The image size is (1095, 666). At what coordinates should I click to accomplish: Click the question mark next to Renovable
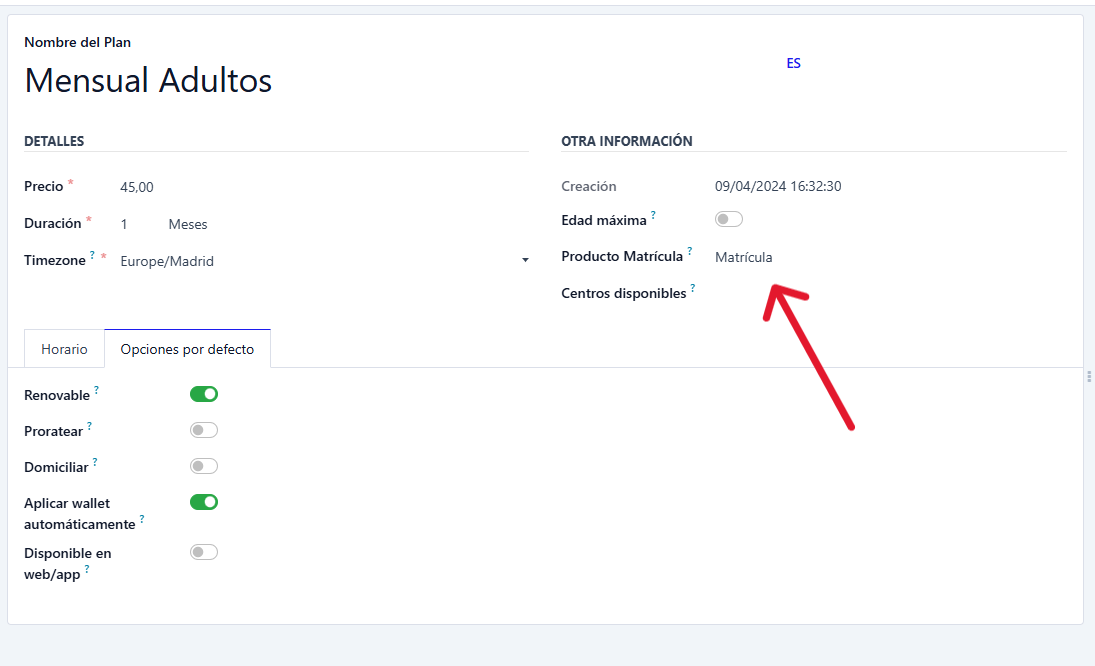(96, 390)
